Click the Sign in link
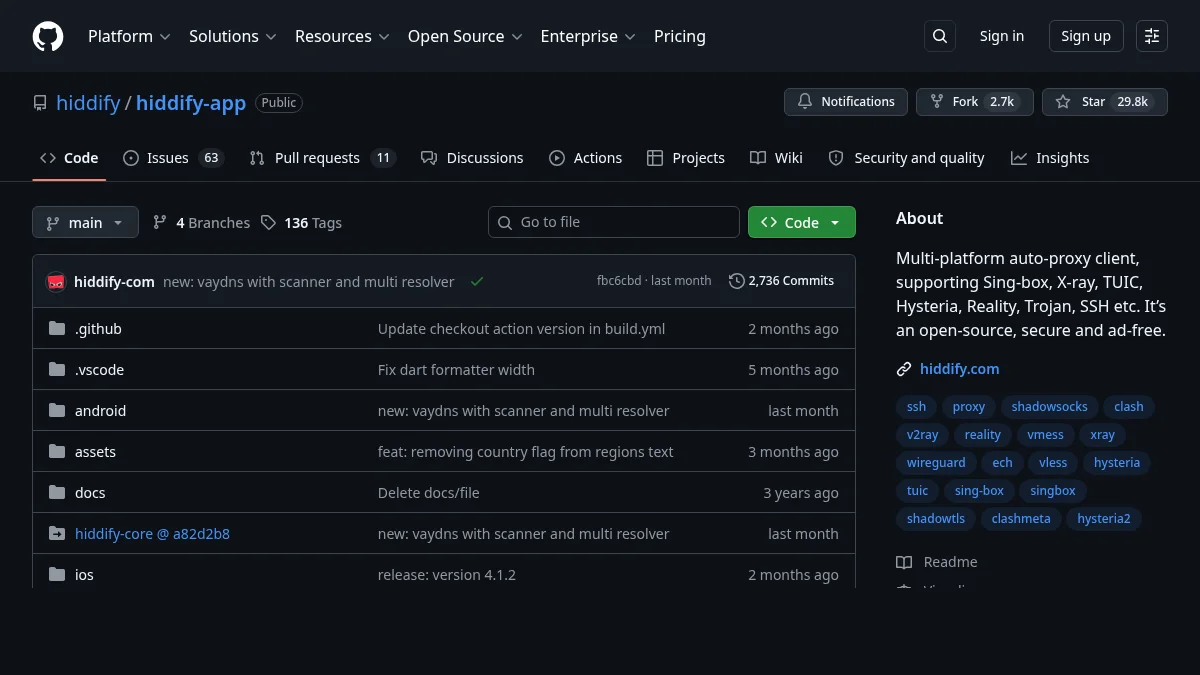 pyautogui.click(x=1002, y=36)
